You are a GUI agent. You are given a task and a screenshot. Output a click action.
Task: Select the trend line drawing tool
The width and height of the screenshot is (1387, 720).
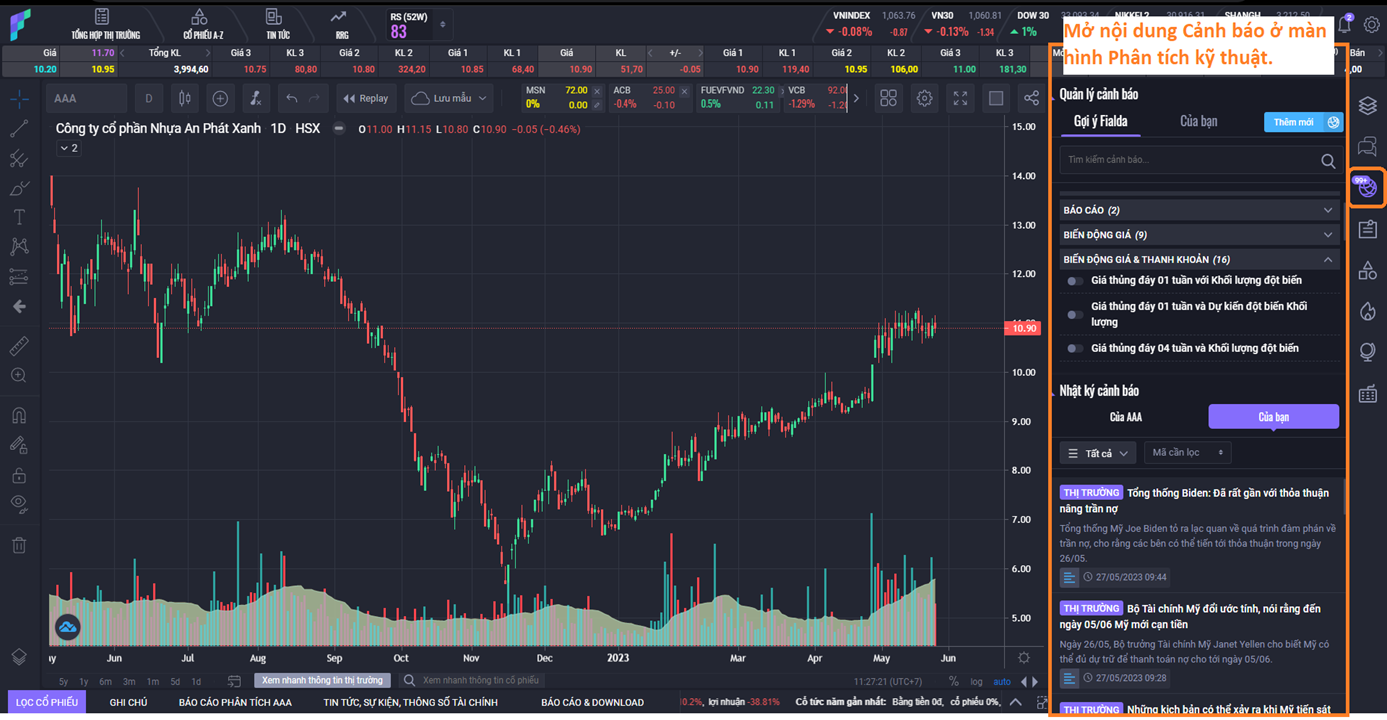click(x=19, y=129)
